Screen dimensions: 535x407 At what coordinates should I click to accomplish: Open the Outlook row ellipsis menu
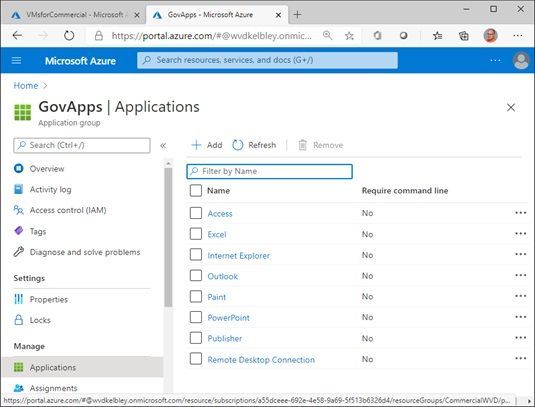[x=520, y=275]
